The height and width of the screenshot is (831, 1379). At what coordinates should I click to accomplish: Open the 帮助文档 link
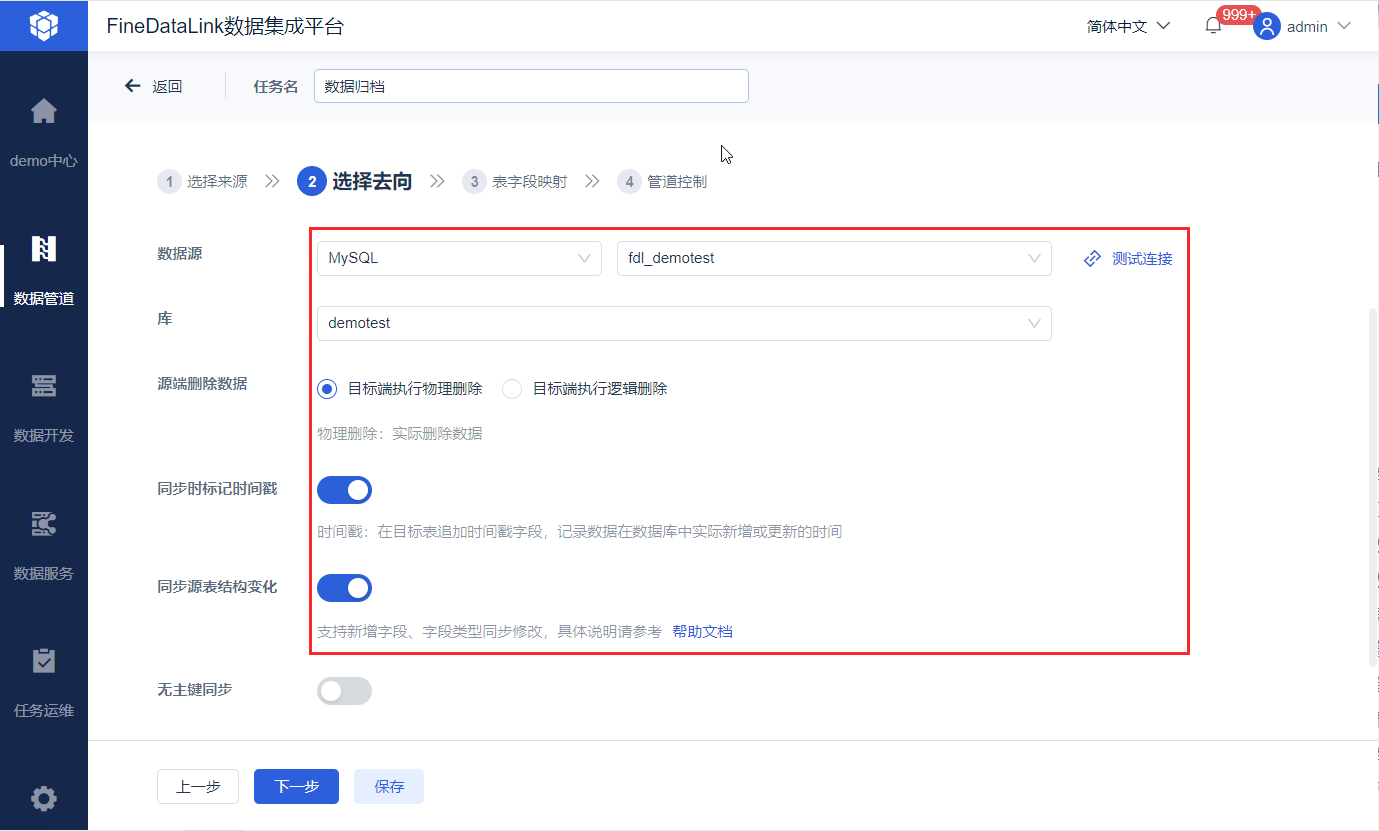tap(702, 632)
